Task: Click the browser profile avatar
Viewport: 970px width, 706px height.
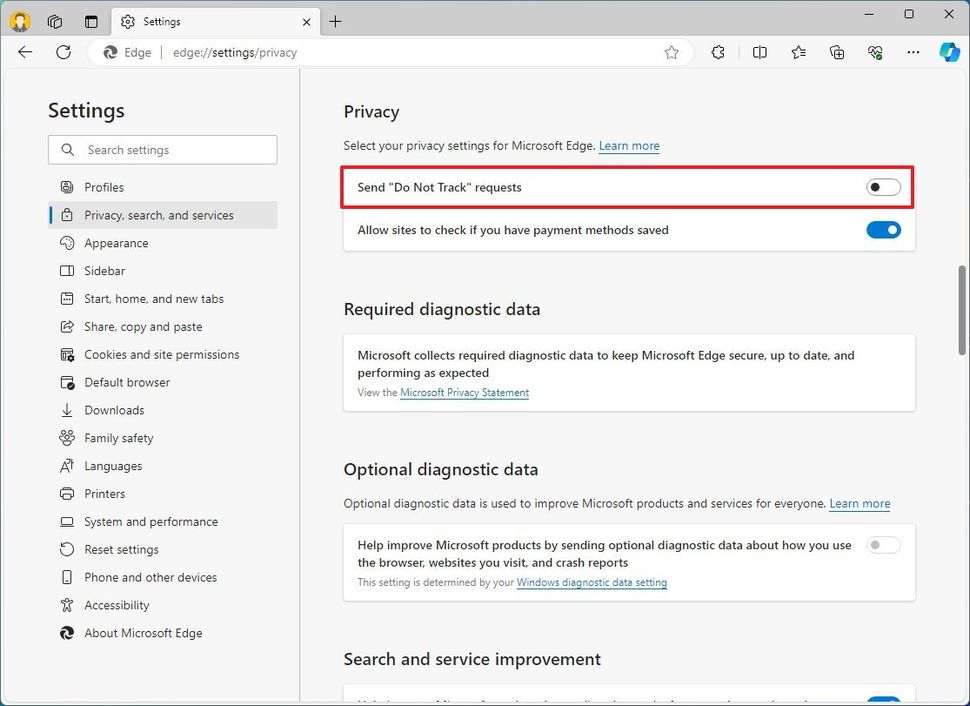Action: [19, 21]
